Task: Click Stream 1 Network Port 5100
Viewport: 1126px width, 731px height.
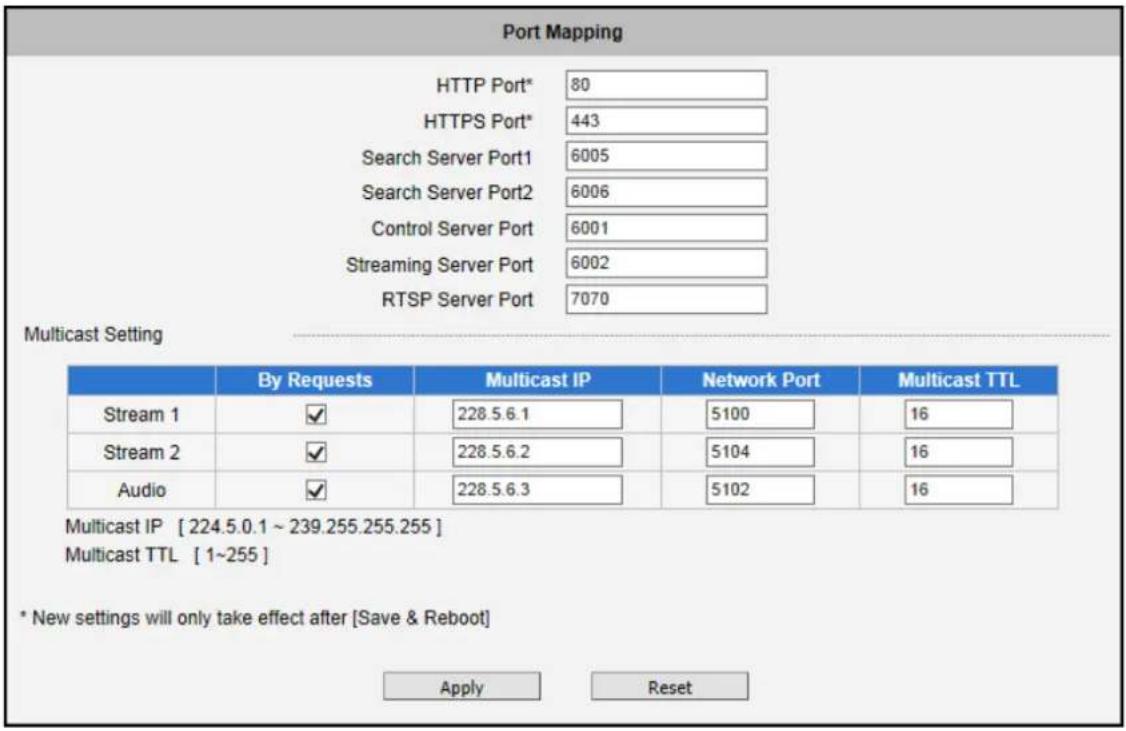Action: pyautogui.click(x=760, y=414)
